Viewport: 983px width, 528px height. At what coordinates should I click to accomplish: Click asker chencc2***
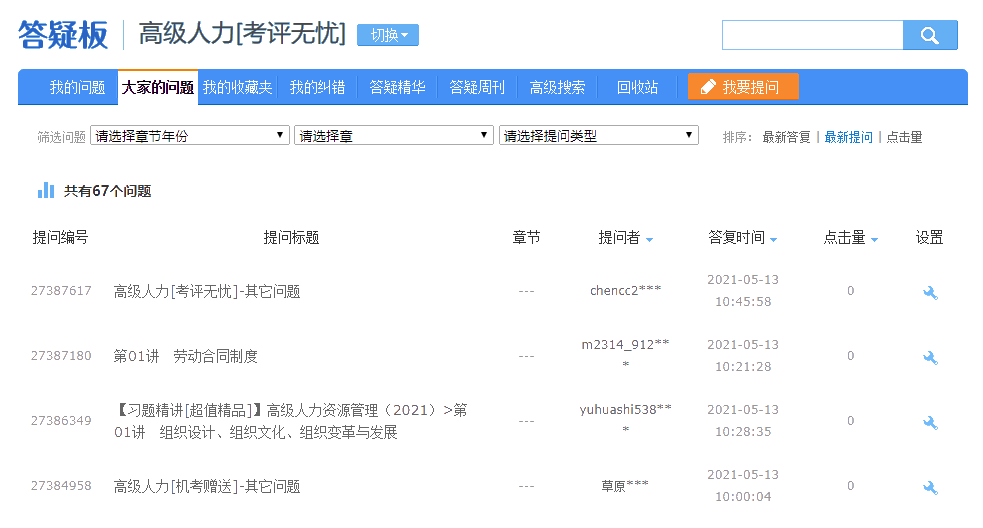click(626, 290)
